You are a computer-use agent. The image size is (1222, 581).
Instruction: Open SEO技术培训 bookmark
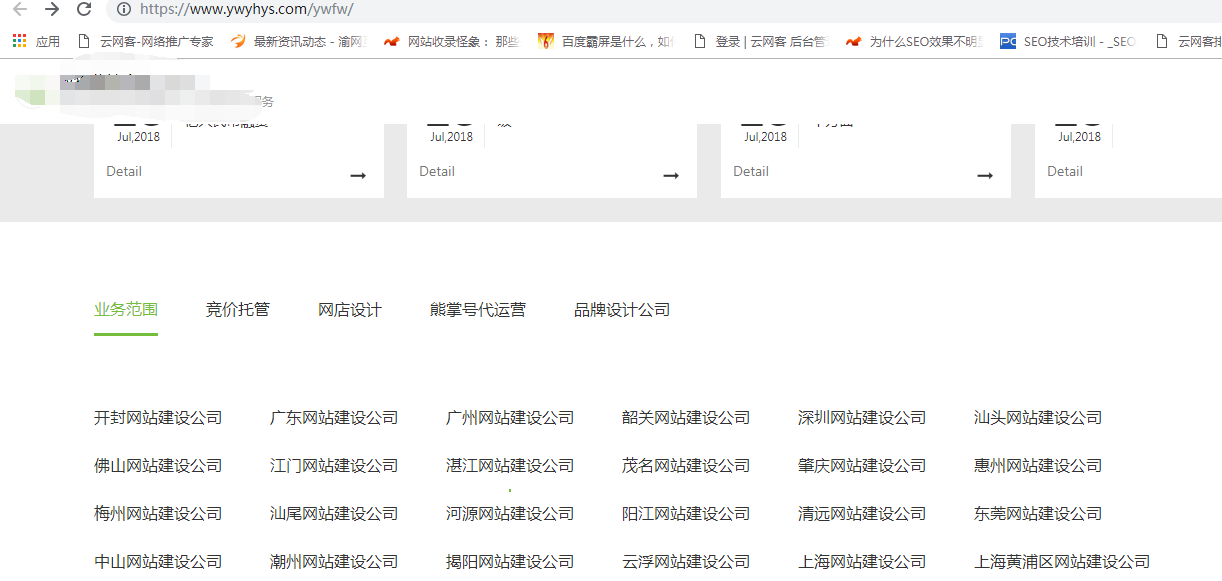tap(1068, 41)
